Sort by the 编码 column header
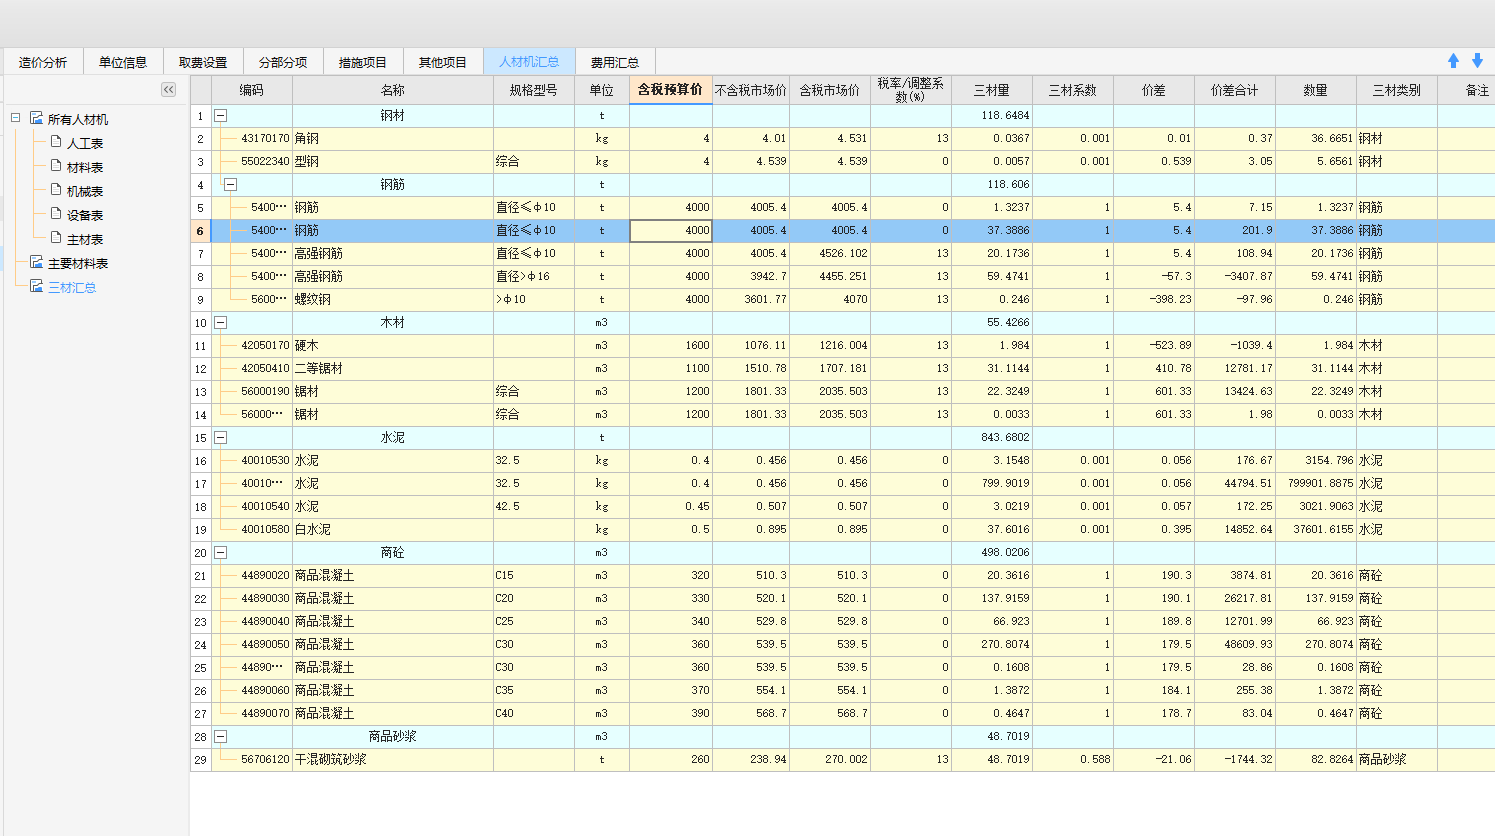Viewport: 1495px width, 836px height. [x=252, y=90]
